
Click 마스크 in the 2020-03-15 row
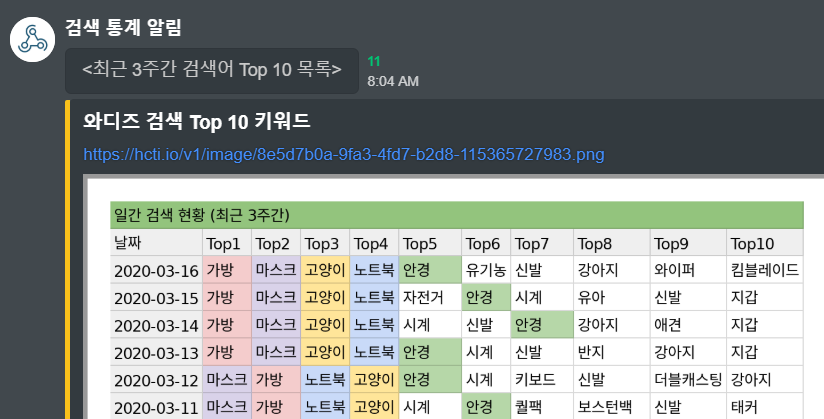(276, 298)
